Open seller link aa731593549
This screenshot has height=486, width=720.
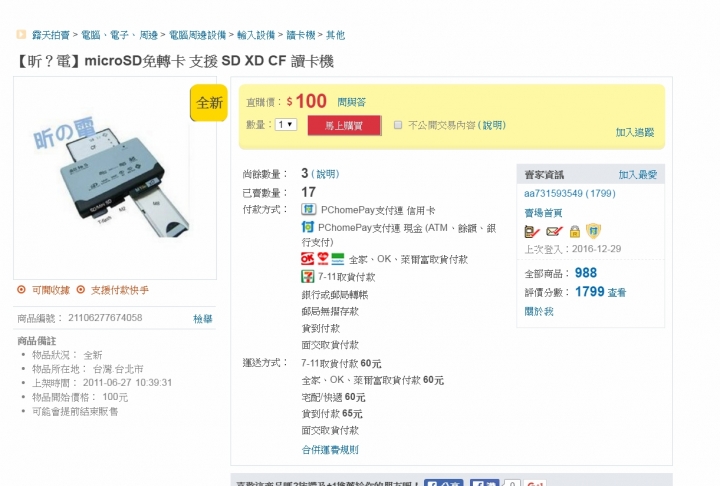553,193
